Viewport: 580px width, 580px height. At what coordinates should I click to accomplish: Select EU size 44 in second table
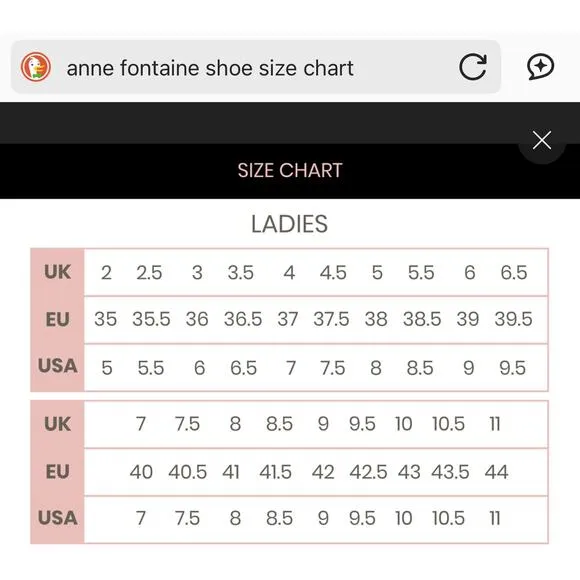pos(496,472)
